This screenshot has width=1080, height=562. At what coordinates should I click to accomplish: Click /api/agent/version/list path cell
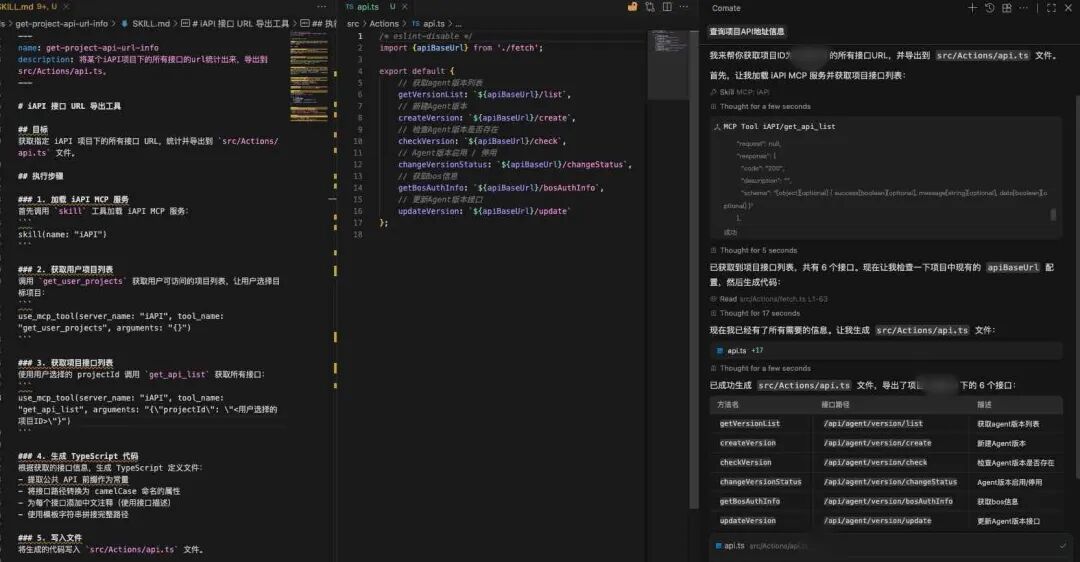click(873, 424)
